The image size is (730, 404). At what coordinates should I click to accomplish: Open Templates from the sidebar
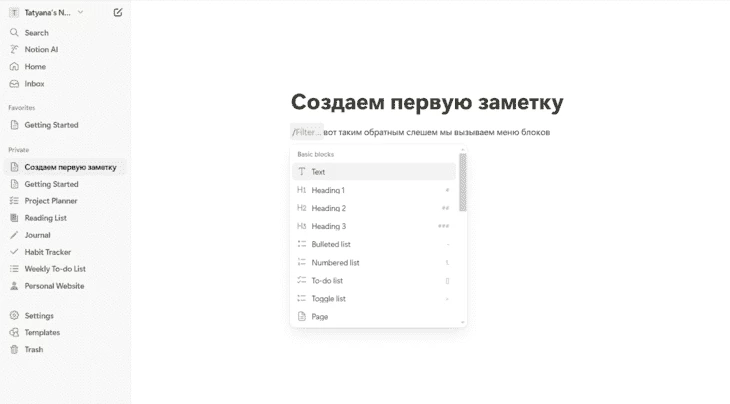tap(42, 333)
